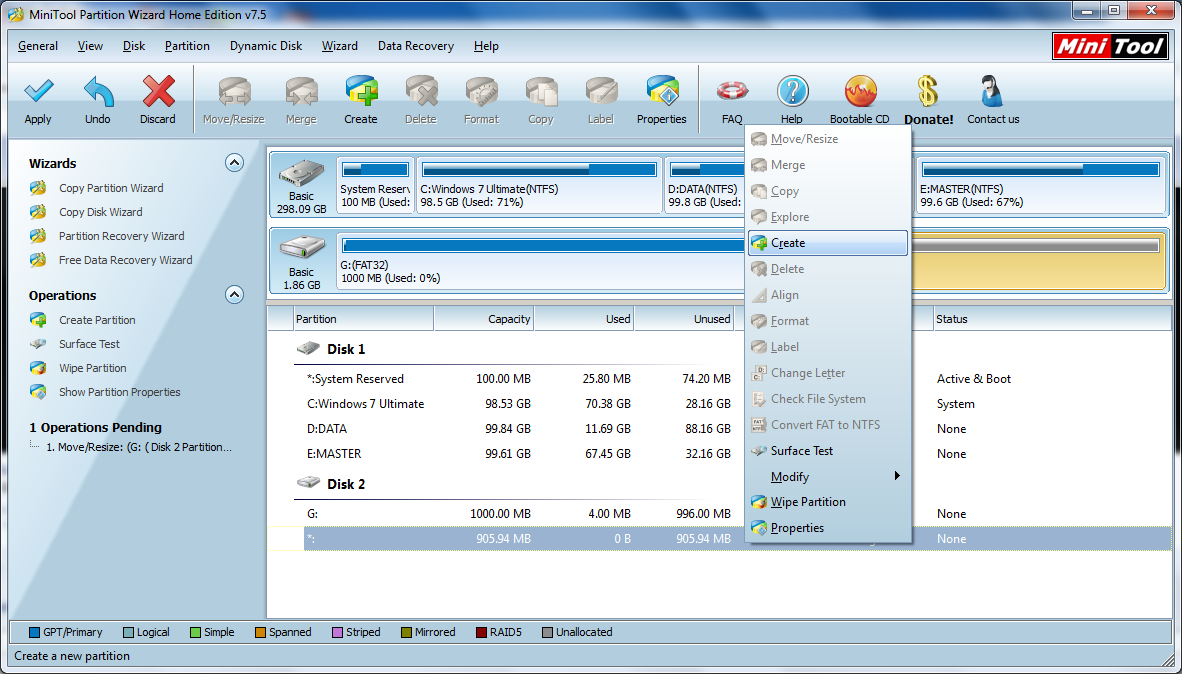This screenshot has height=674, width=1182.
Task: Click the Donate dollar icon
Action: (928, 92)
